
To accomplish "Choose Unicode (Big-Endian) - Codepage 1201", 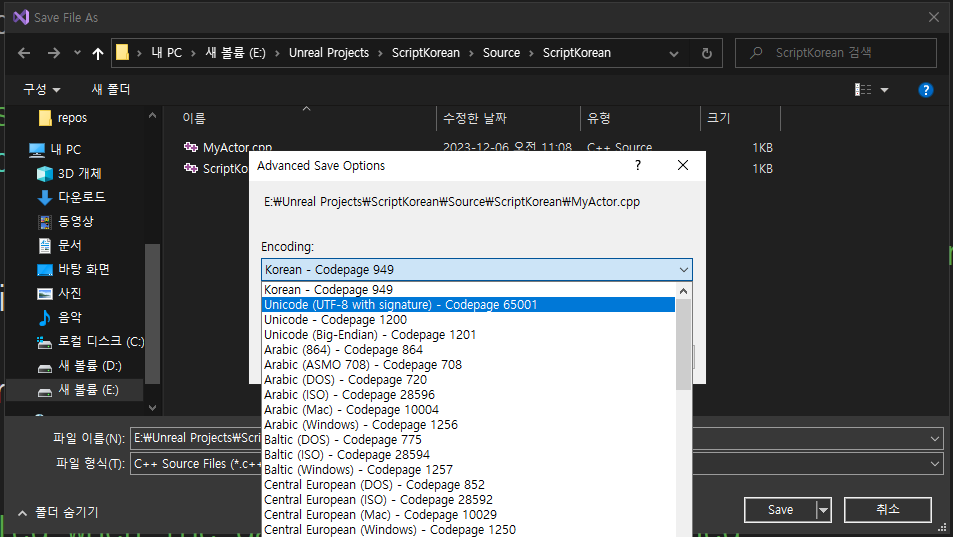I will (469, 335).
